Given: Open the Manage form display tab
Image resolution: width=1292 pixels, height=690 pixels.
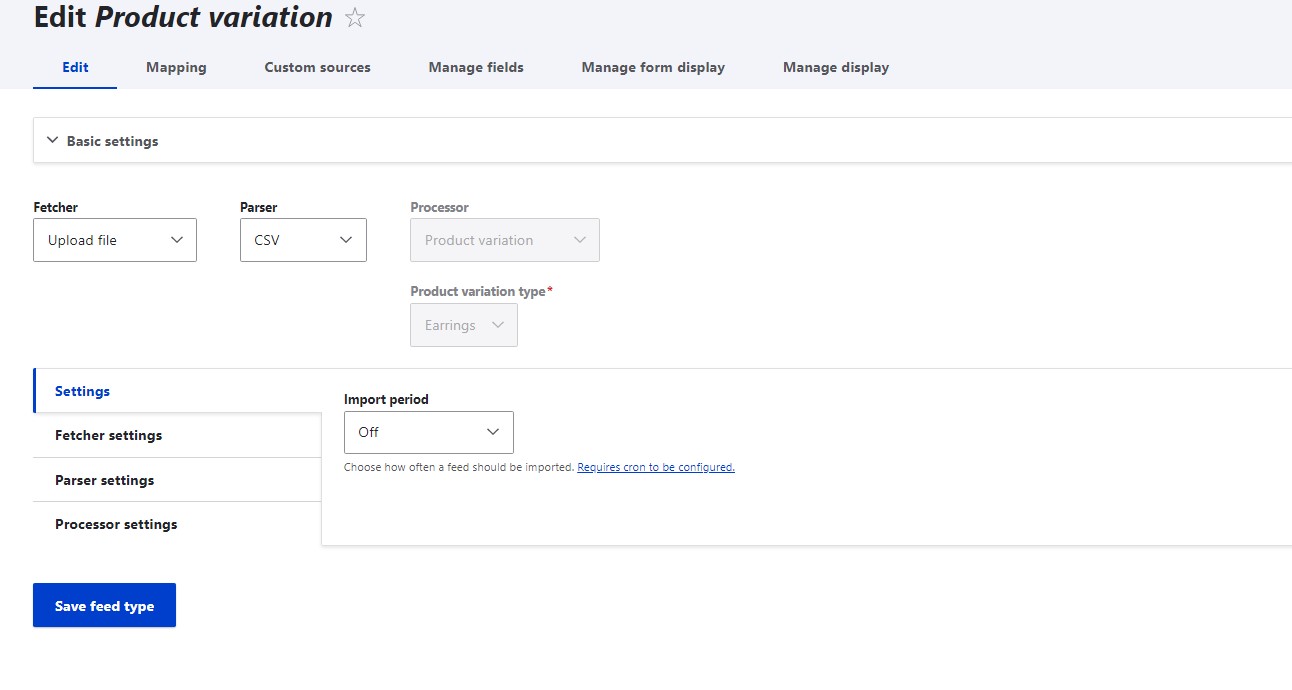Looking at the screenshot, I should point(652,67).
